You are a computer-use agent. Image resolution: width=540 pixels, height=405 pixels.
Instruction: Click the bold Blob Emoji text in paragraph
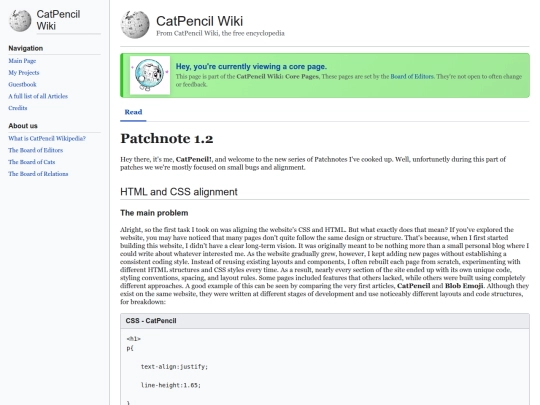(x=464, y=286)
